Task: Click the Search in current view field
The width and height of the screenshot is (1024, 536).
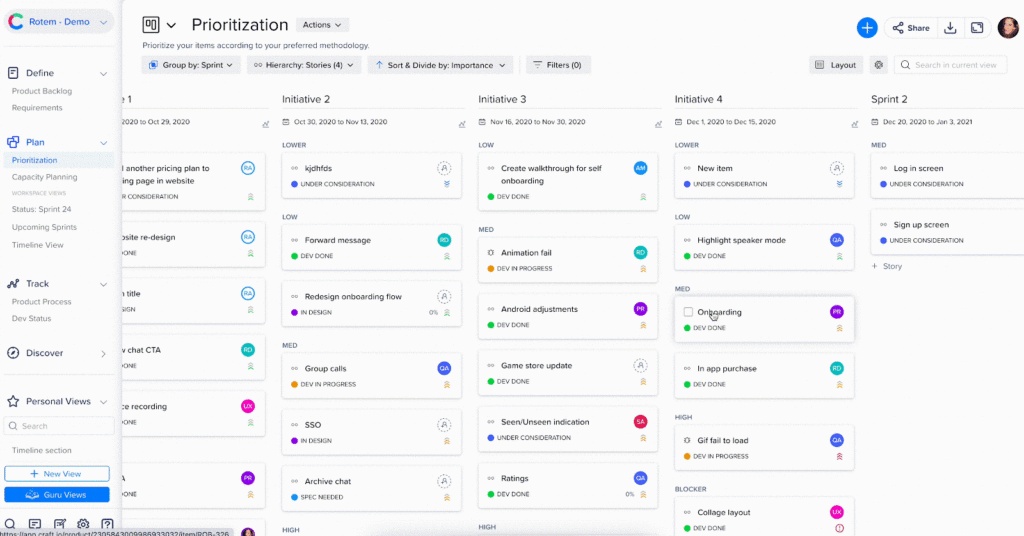Action: (x=955, y=65)
